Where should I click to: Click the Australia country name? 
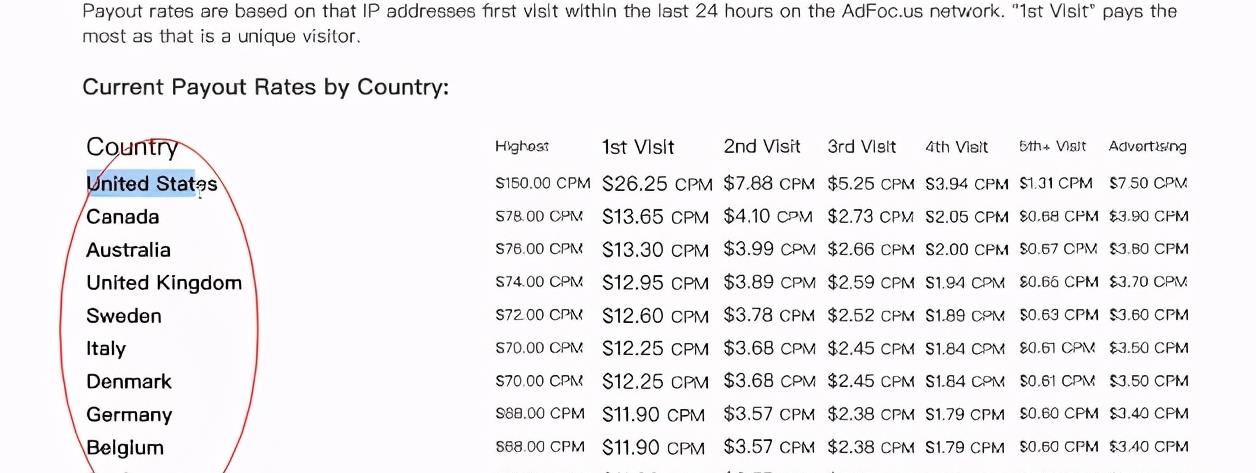click(128, 250)
